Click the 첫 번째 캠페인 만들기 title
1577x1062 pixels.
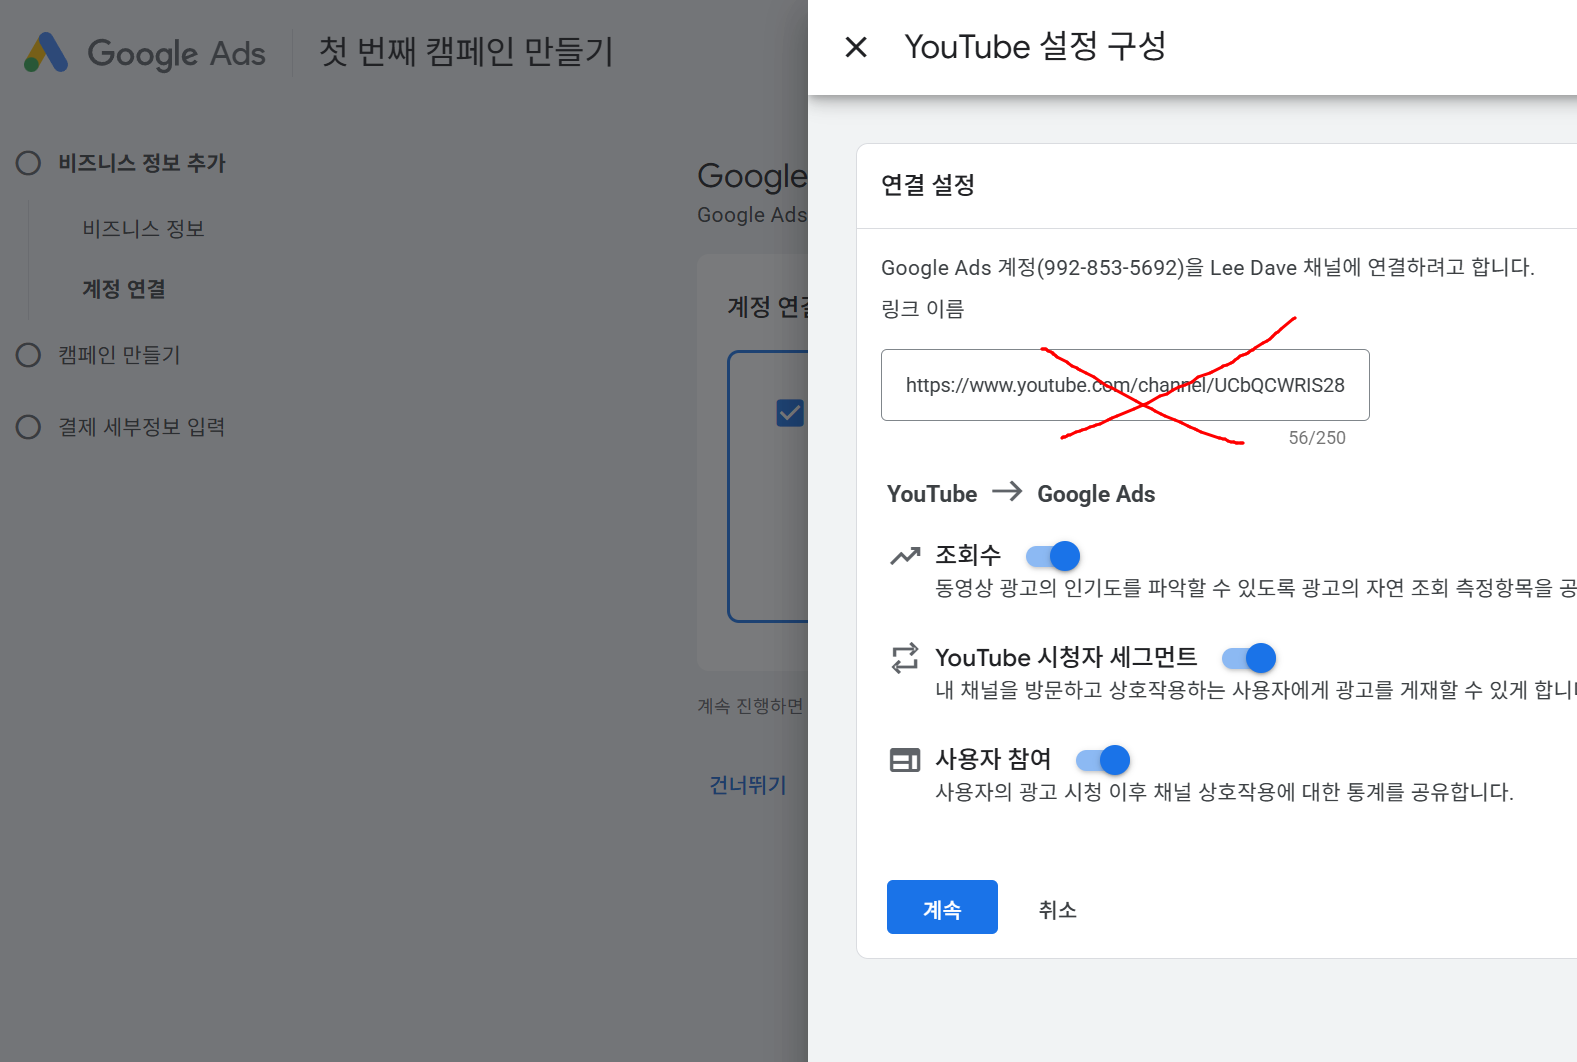[466, 52]
